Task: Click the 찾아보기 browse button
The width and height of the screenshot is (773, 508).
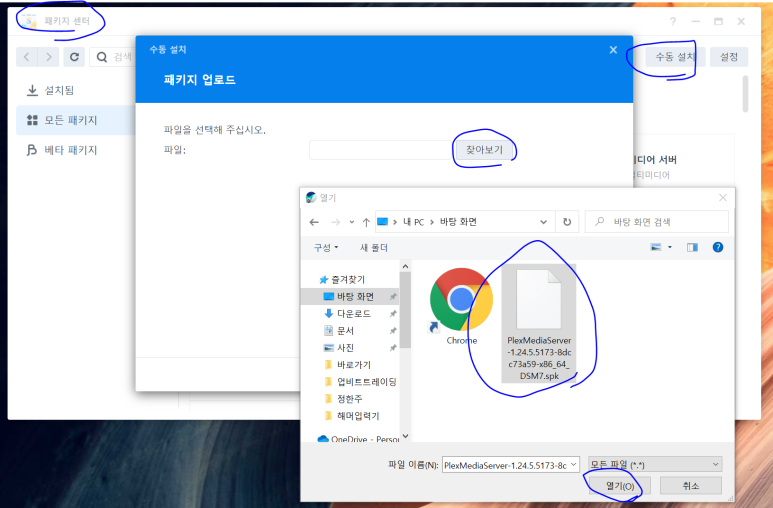Action: click(x=484, y=150)
